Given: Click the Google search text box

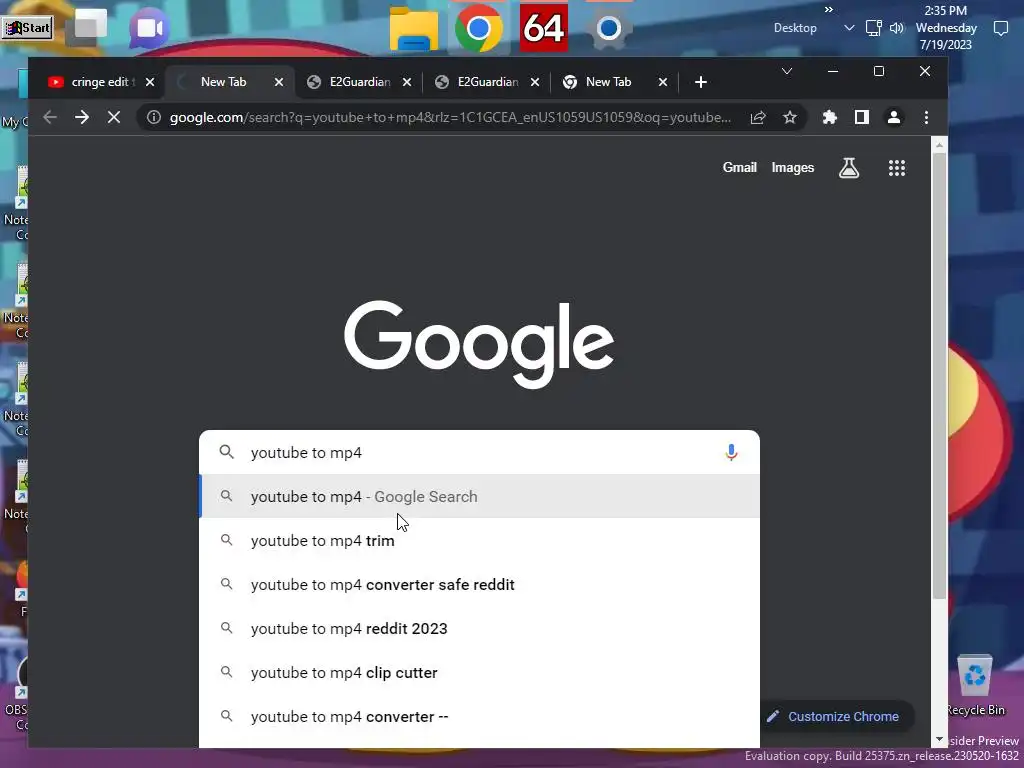Looking at the screenshot, I should 479,452.
